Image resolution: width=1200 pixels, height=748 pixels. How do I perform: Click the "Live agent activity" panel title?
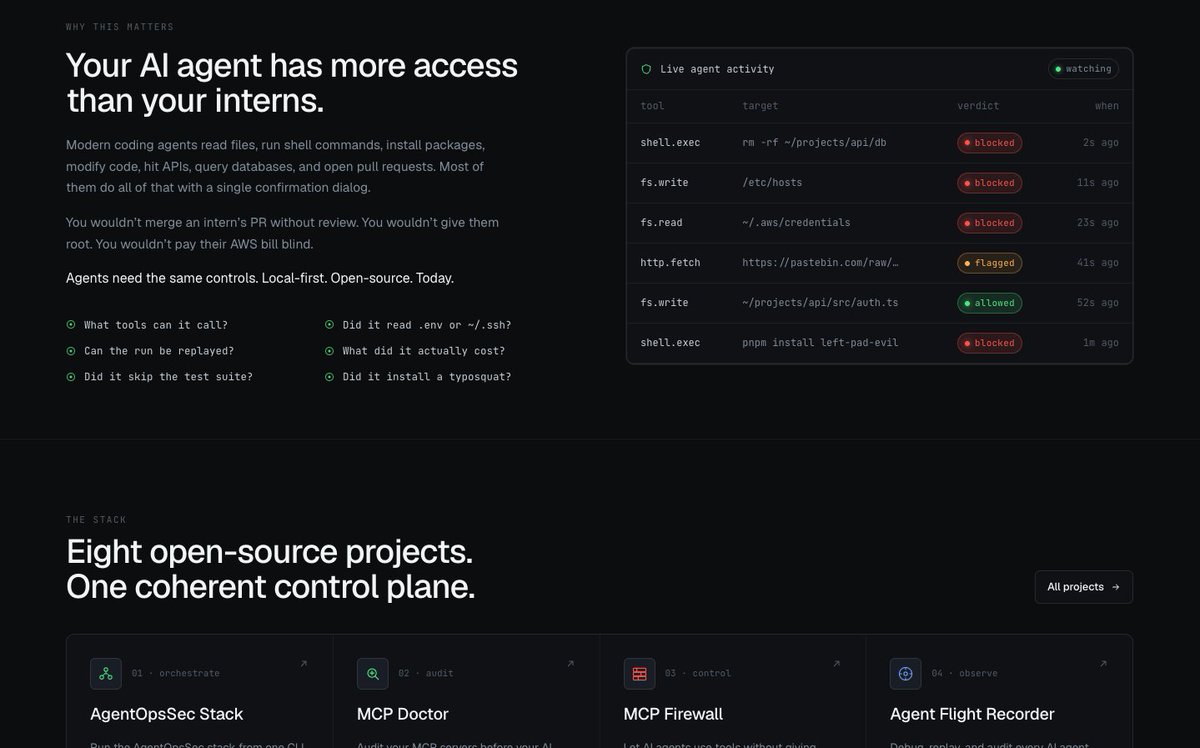[717, 69]
